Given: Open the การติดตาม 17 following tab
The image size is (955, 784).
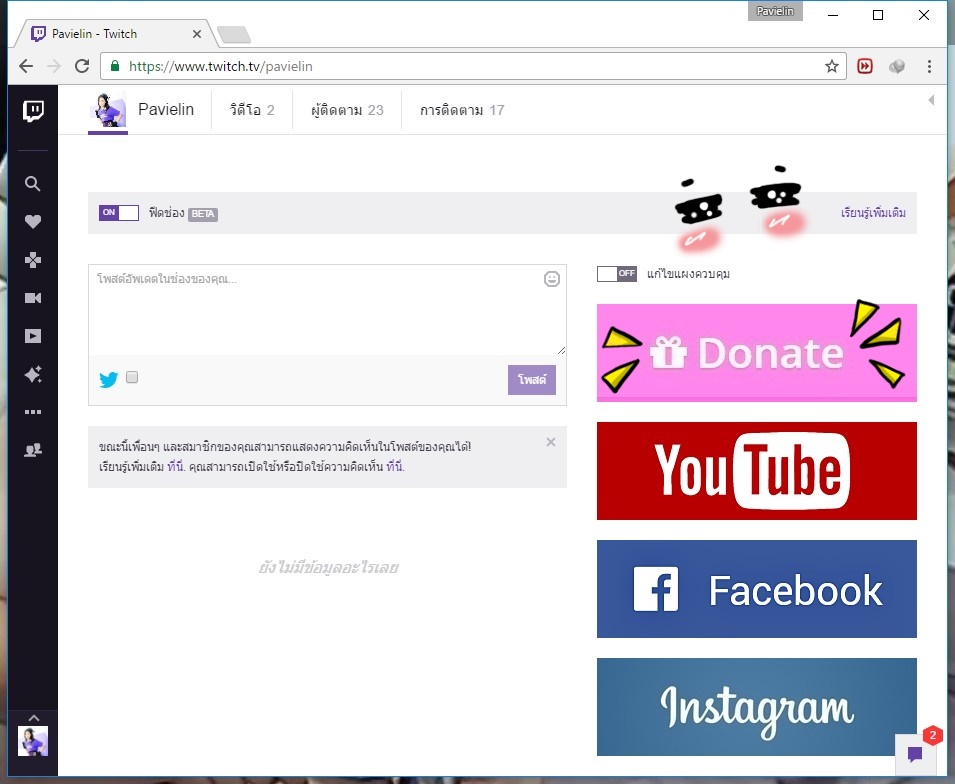Looking at the screenshot, I should coord(462,110).
